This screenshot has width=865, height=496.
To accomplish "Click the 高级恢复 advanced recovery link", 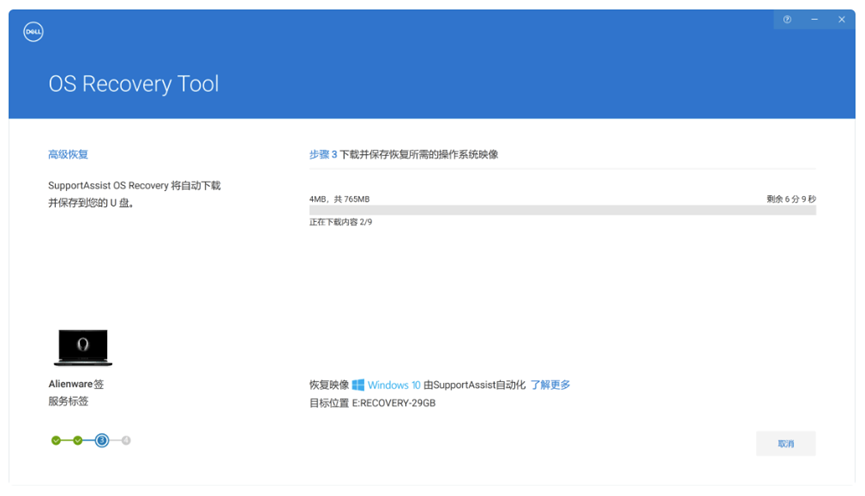I will click(68, 154).
